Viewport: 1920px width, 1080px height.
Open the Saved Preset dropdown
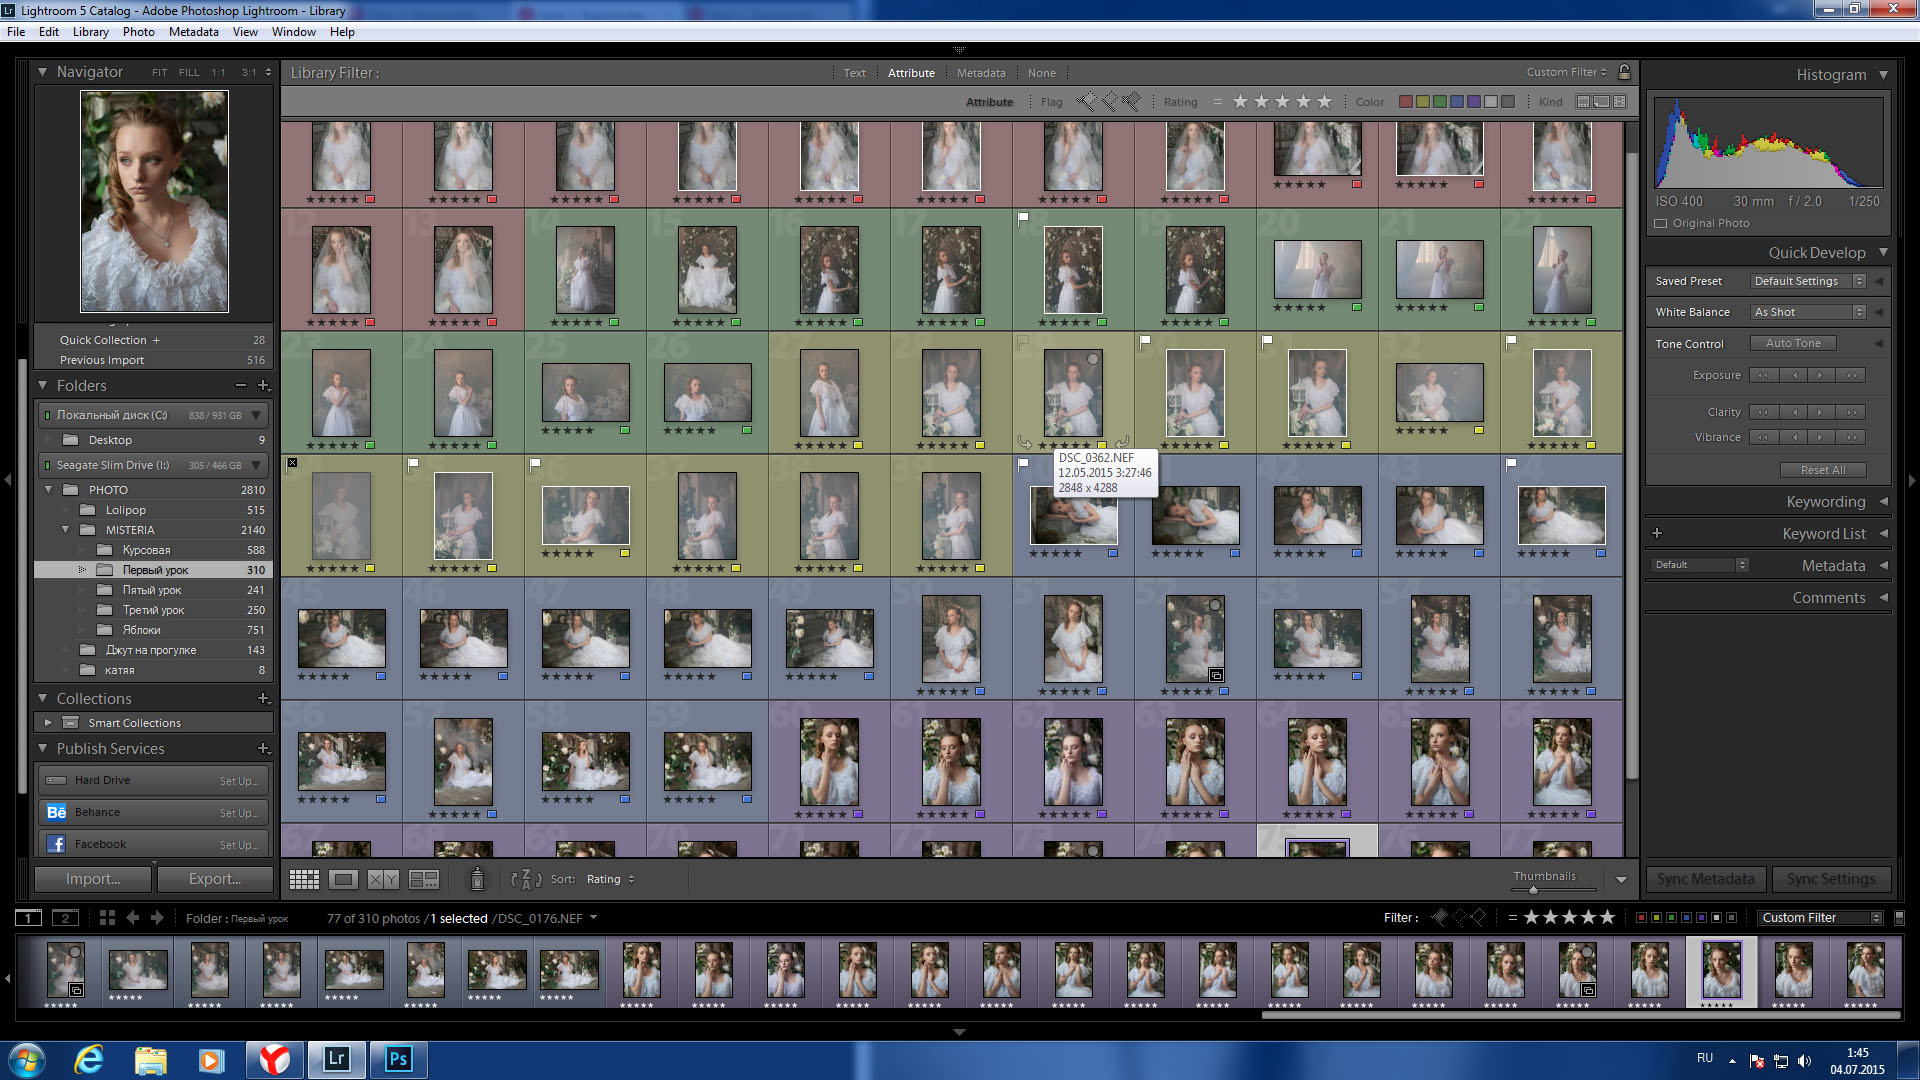(1808, 281)
